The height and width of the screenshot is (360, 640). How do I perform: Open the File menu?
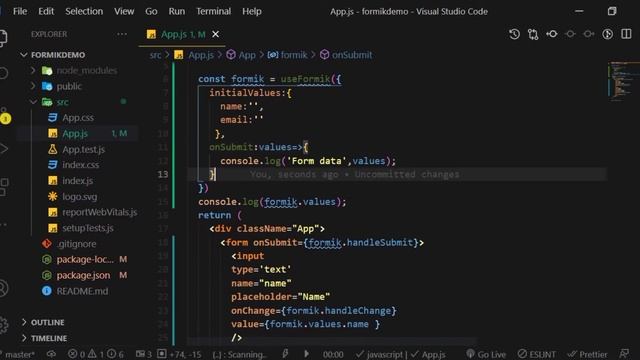tap(20, 11)
